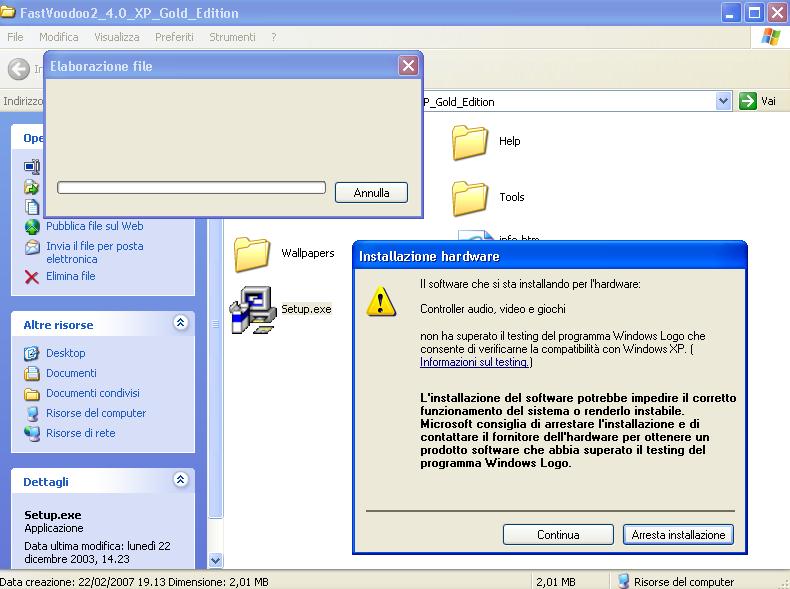The width and height of the screenshot is (790, 589).
Task: Open the Modifica menu
Action: click(58, 37)
